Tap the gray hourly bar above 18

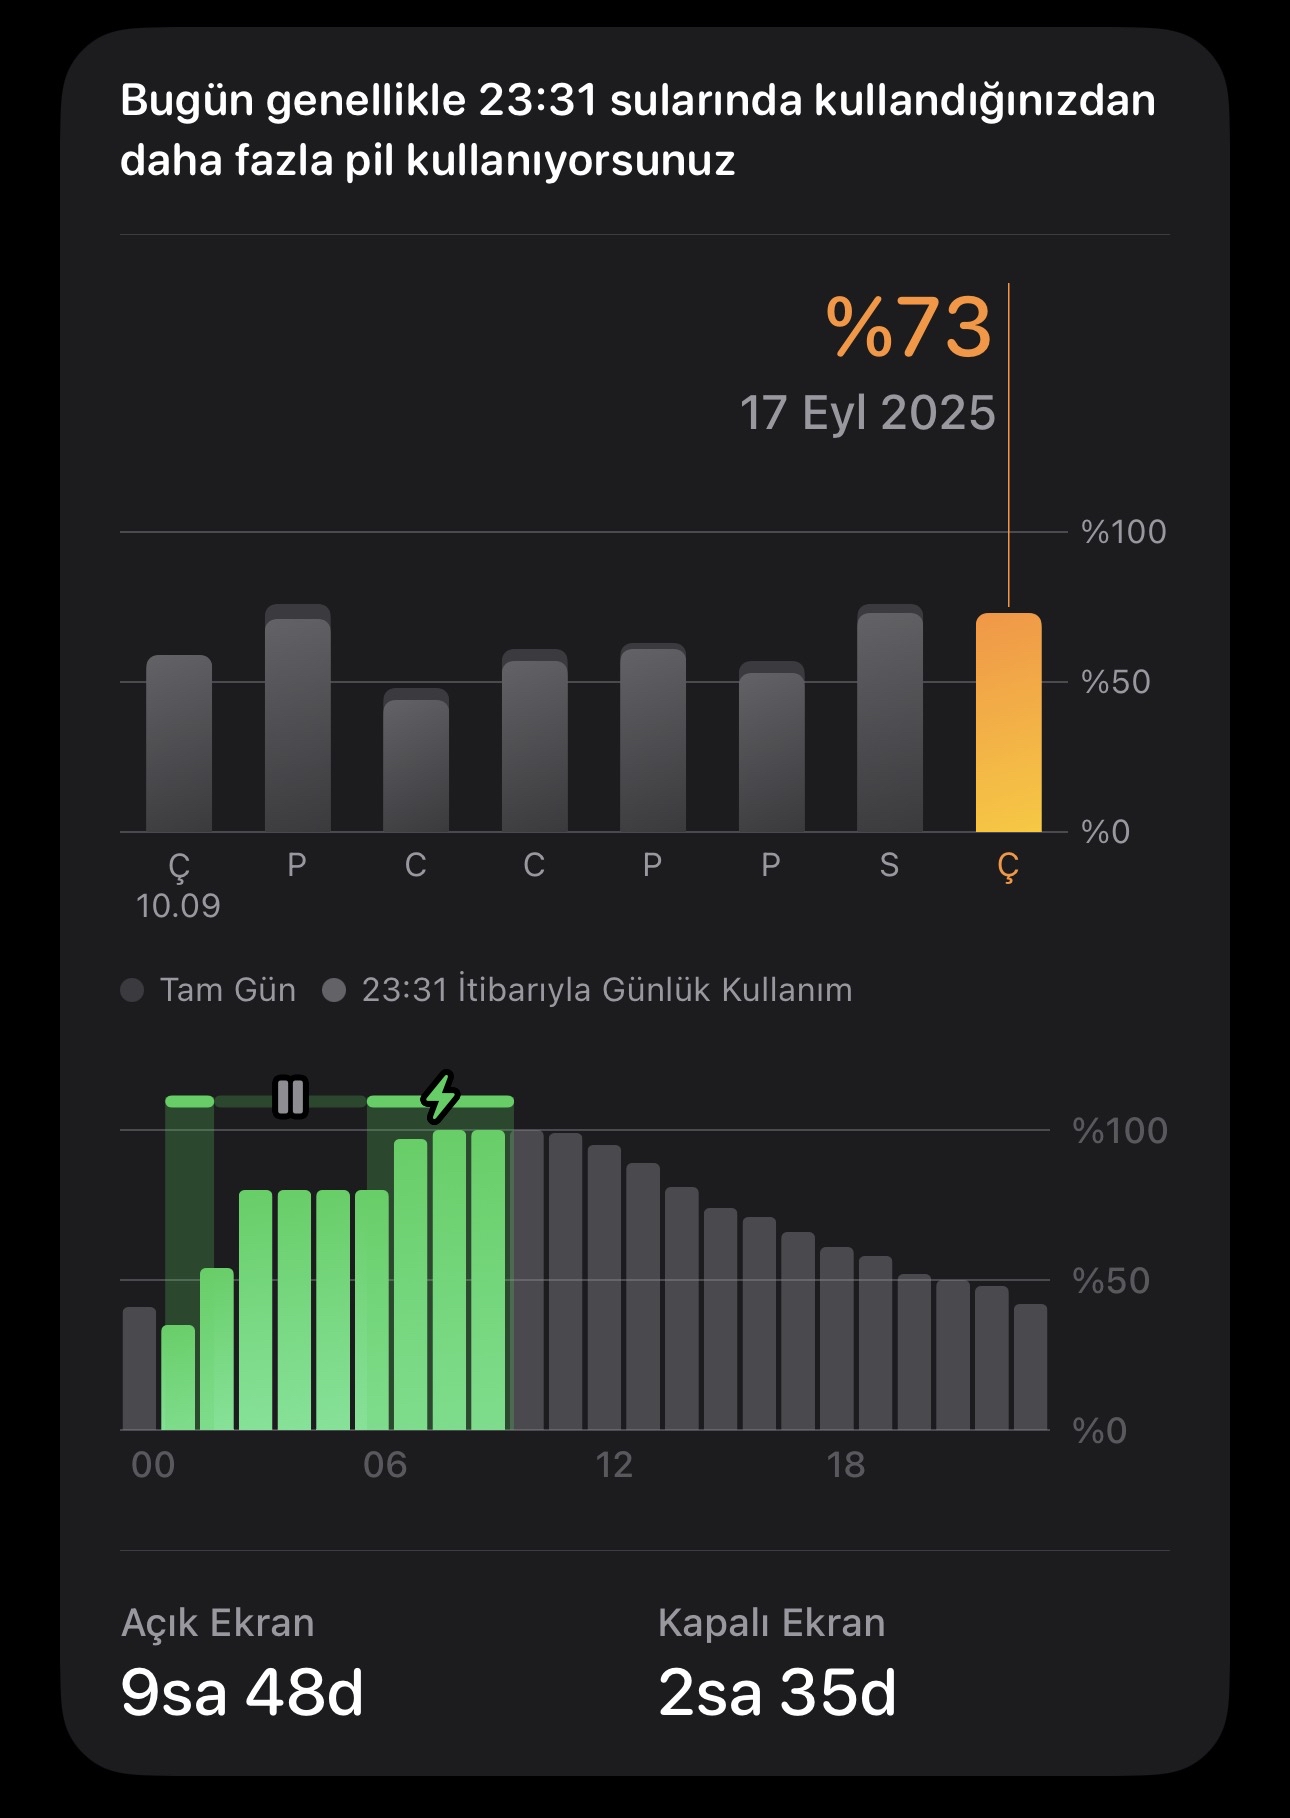point(837,1338)
